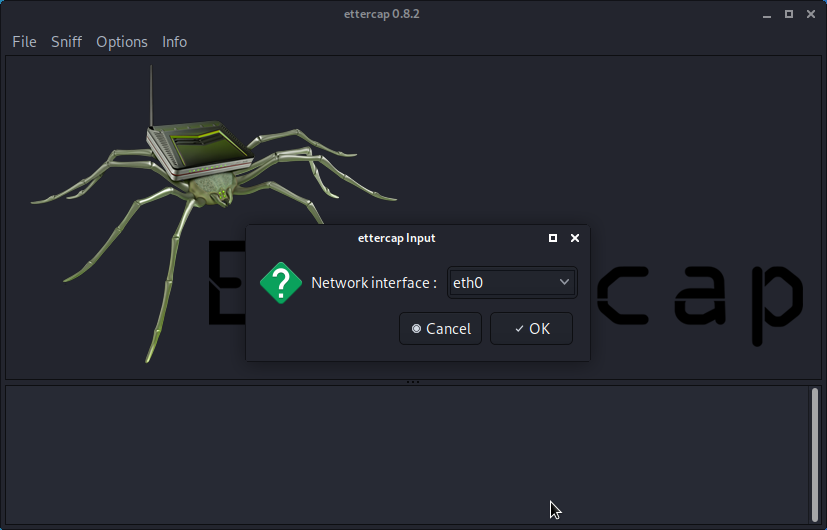The height and width of the screenshot is (530, 827).
Task: Maximize the ettercap Input dialog
Action: [x=553, y=238]
